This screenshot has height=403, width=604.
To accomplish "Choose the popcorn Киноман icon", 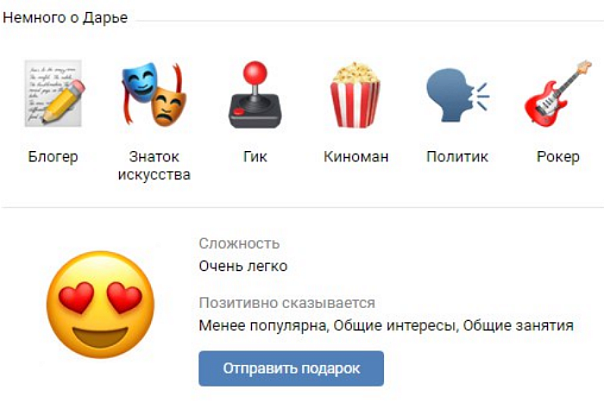I will [356, 95].
